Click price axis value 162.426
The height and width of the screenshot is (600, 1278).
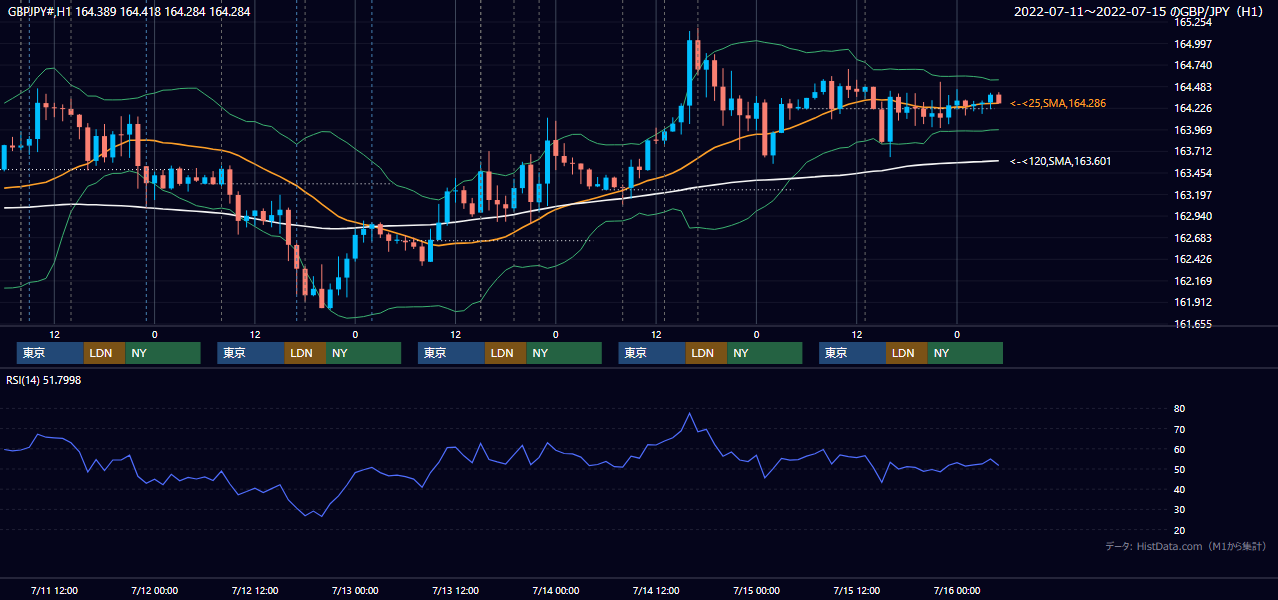[x=1193, y=260]
